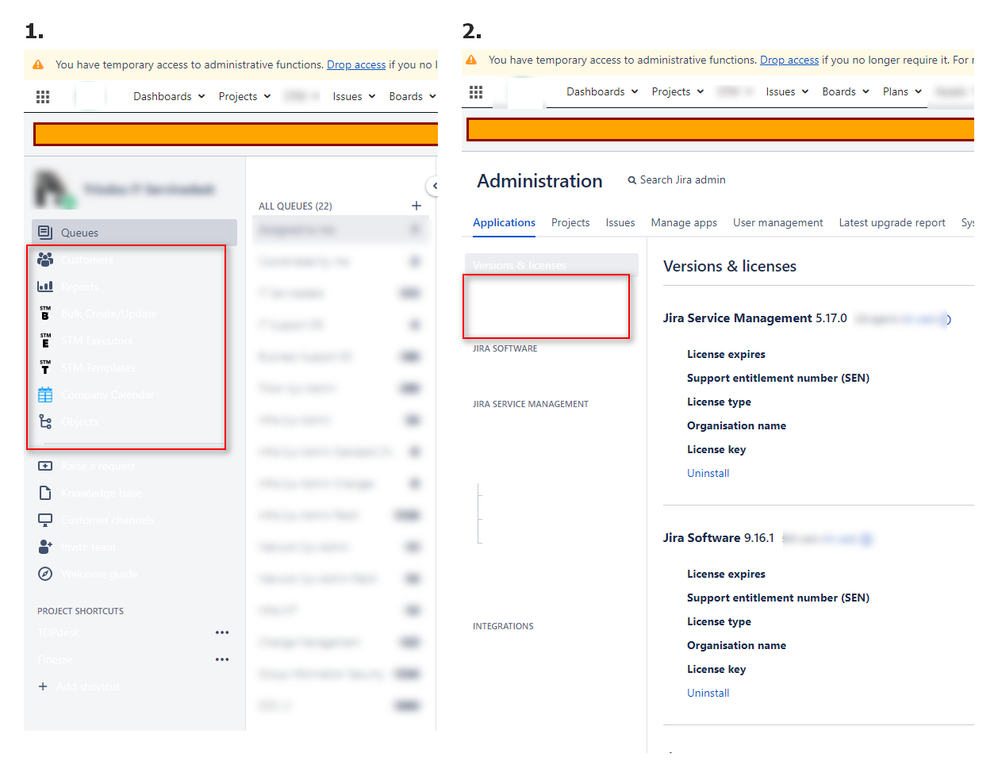This screenshot has height=777, width=998.
Task: Open app switcher grid in screenshot 1
Action: click(43, 97)
